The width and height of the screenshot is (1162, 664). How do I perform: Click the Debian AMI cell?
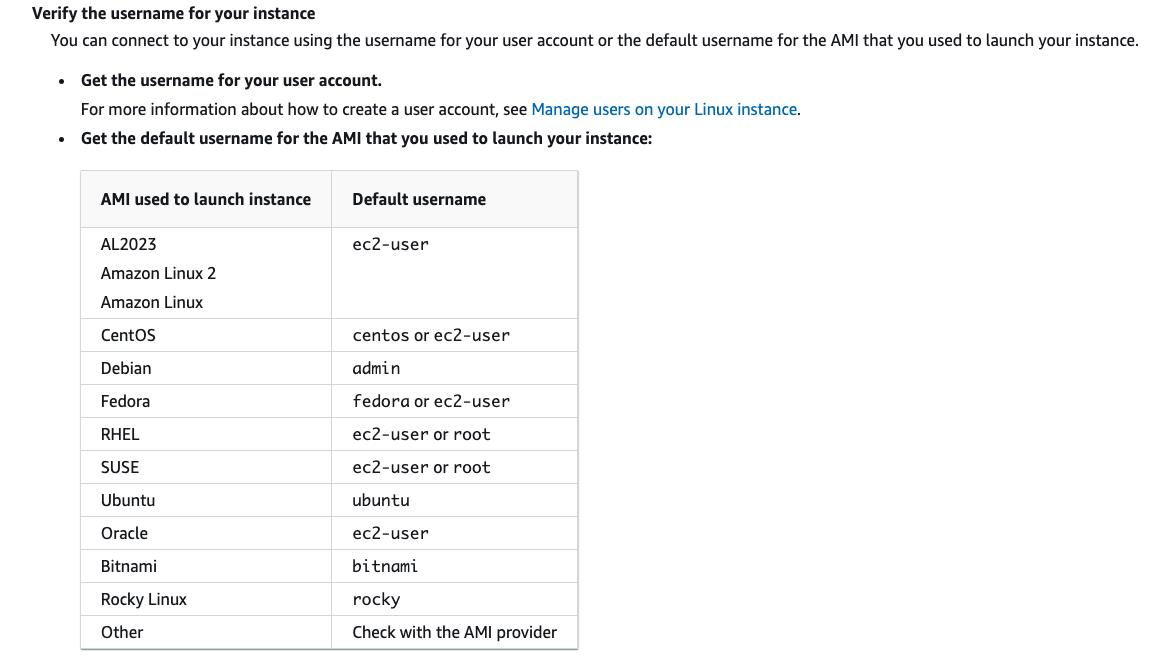point(126,368)
